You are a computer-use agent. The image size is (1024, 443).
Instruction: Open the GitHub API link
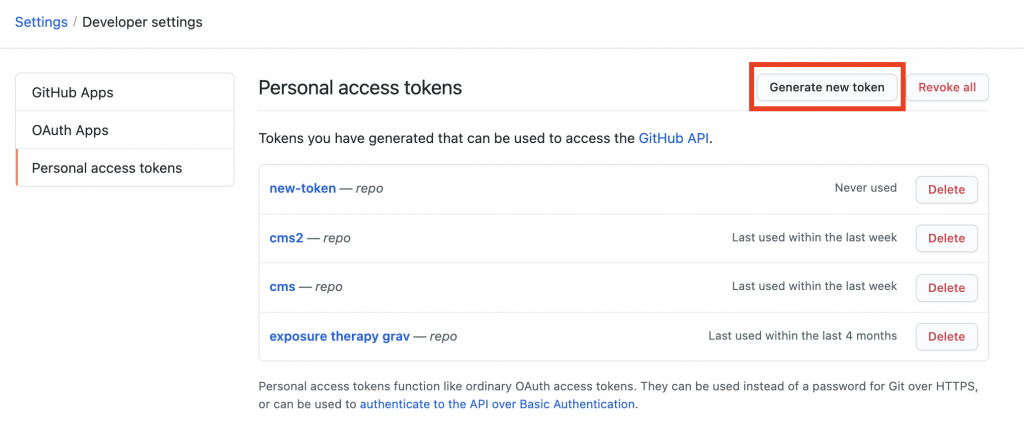pyautogui.click(x=673, y=139)
